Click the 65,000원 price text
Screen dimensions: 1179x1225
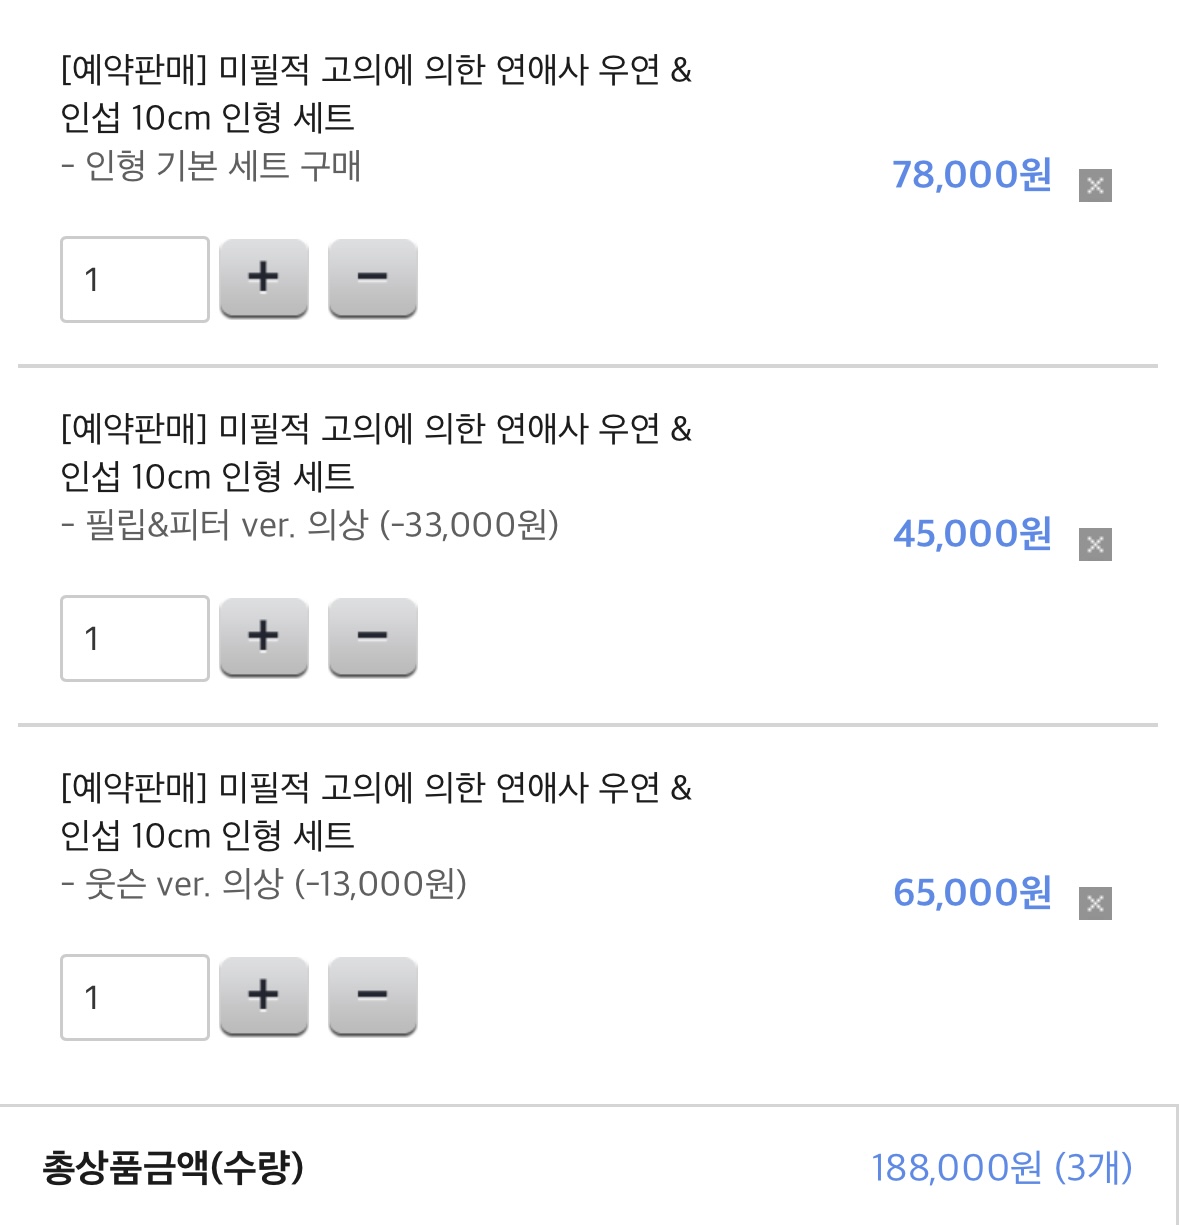pos(971,893)
